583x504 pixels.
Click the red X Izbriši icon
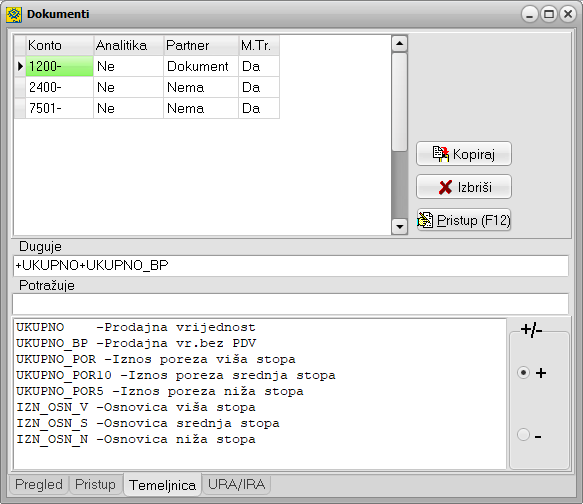(445, 187)
